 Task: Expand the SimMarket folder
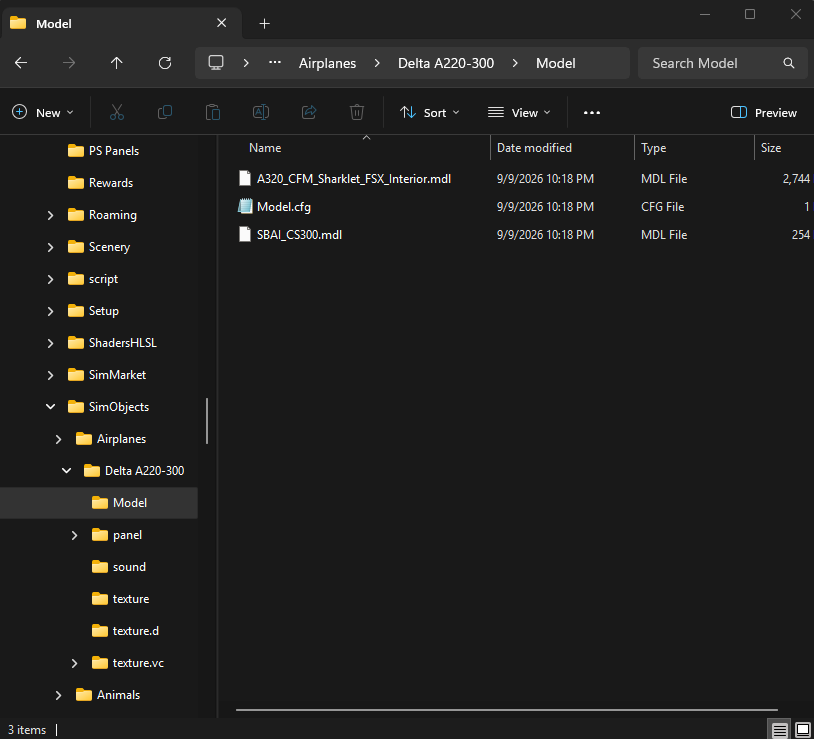pos(50,375)
